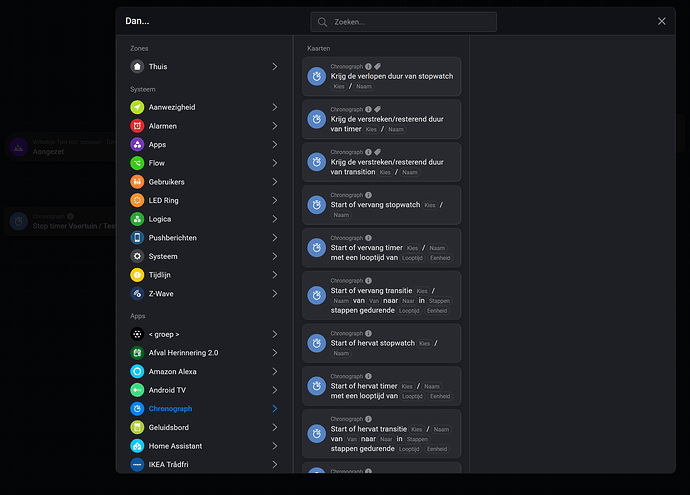This screenshot has width=690, height=495.
Task: Click Looptijd tag on 'Start of vervang timer' card
Action: tap(412, 258)
